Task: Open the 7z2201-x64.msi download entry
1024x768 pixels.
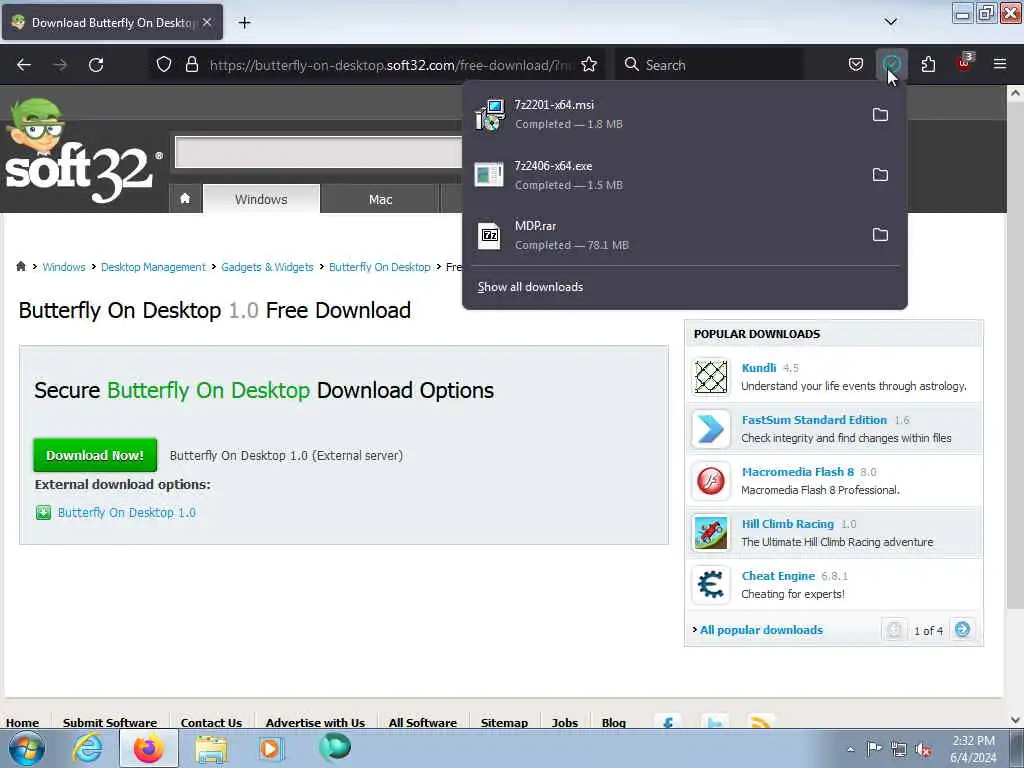Action: click(x=665, y=114)
